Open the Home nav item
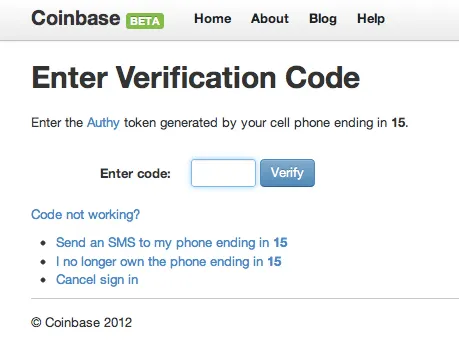Image resolution: width=459 pixels, height=360 pixels. click(x=213, y=18)
